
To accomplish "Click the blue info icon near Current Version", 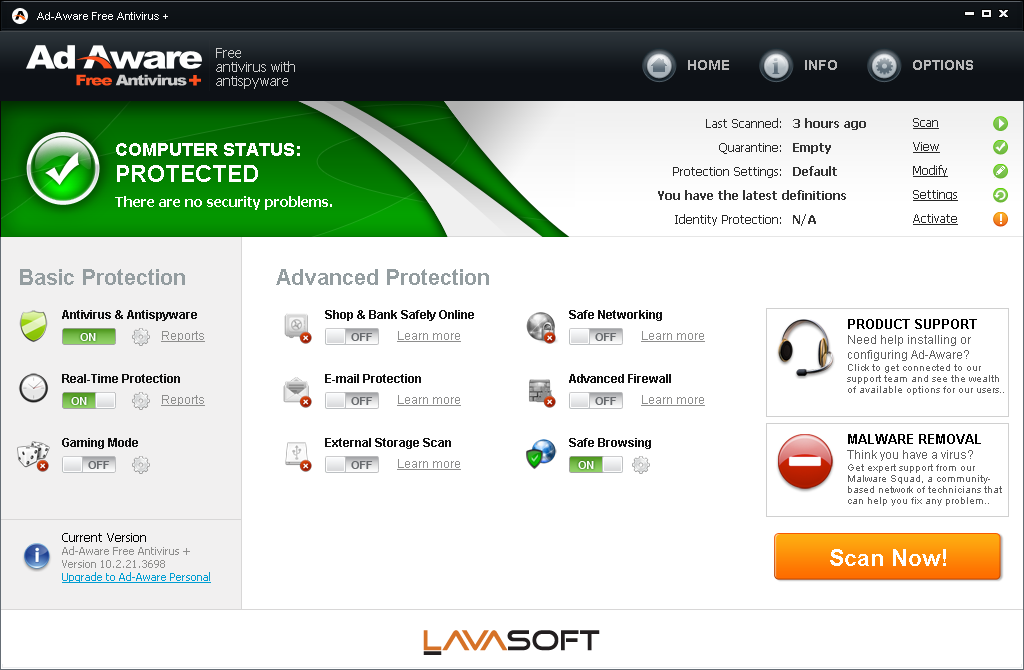I will pyautogui.click(x=37, y=556).
